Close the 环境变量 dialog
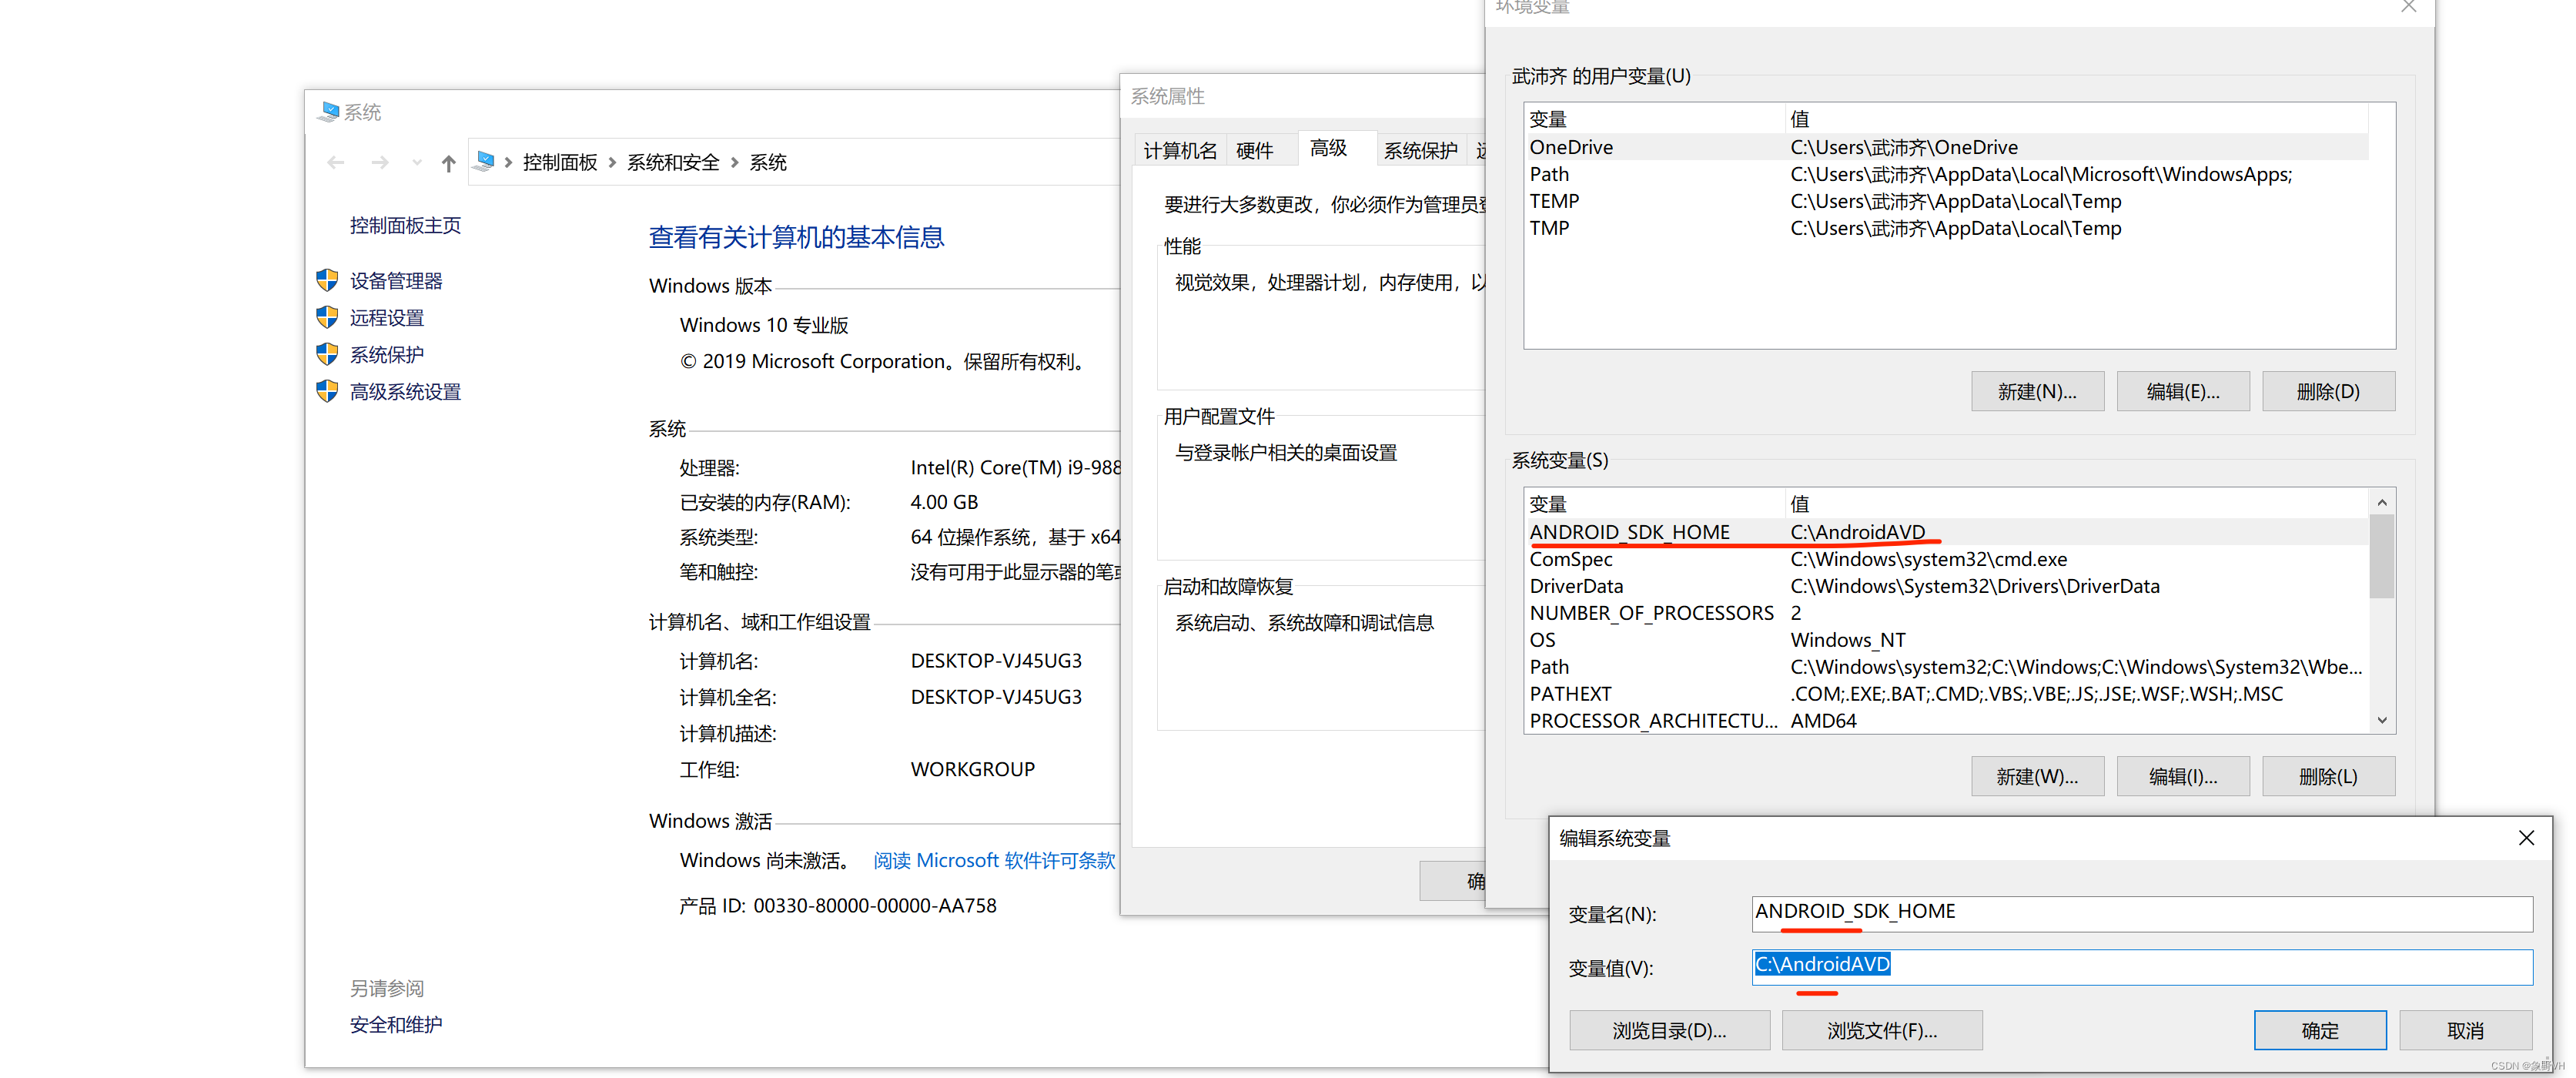The image size is (2576, 1078). point(2408,7)
